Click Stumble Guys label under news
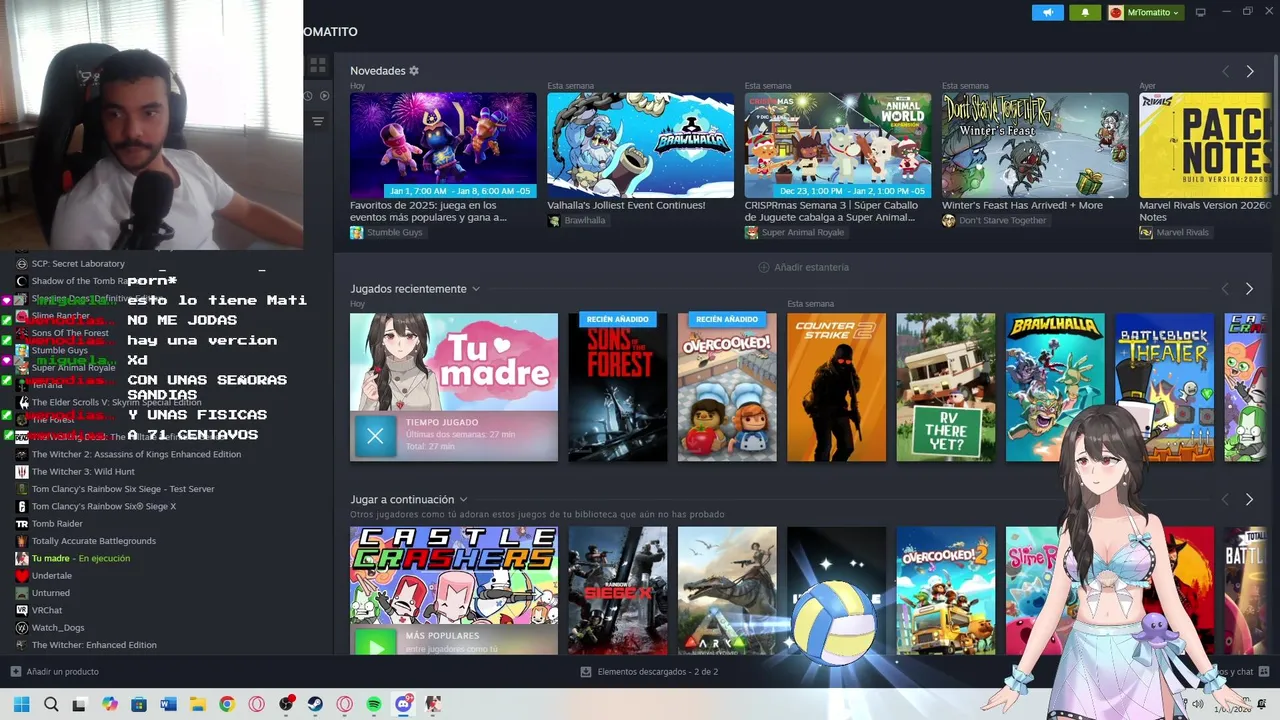The height and width of the screenshot is (720, 1280). [386, 232]
